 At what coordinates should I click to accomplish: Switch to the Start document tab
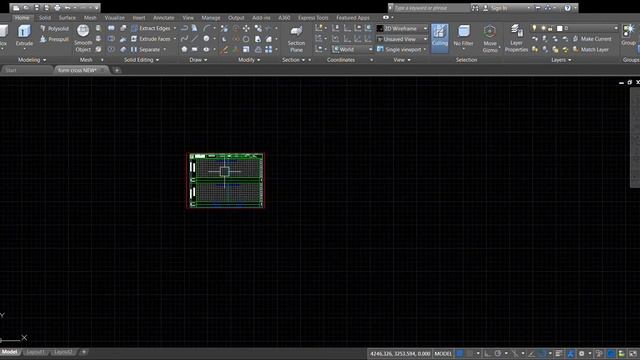(26, 70)
